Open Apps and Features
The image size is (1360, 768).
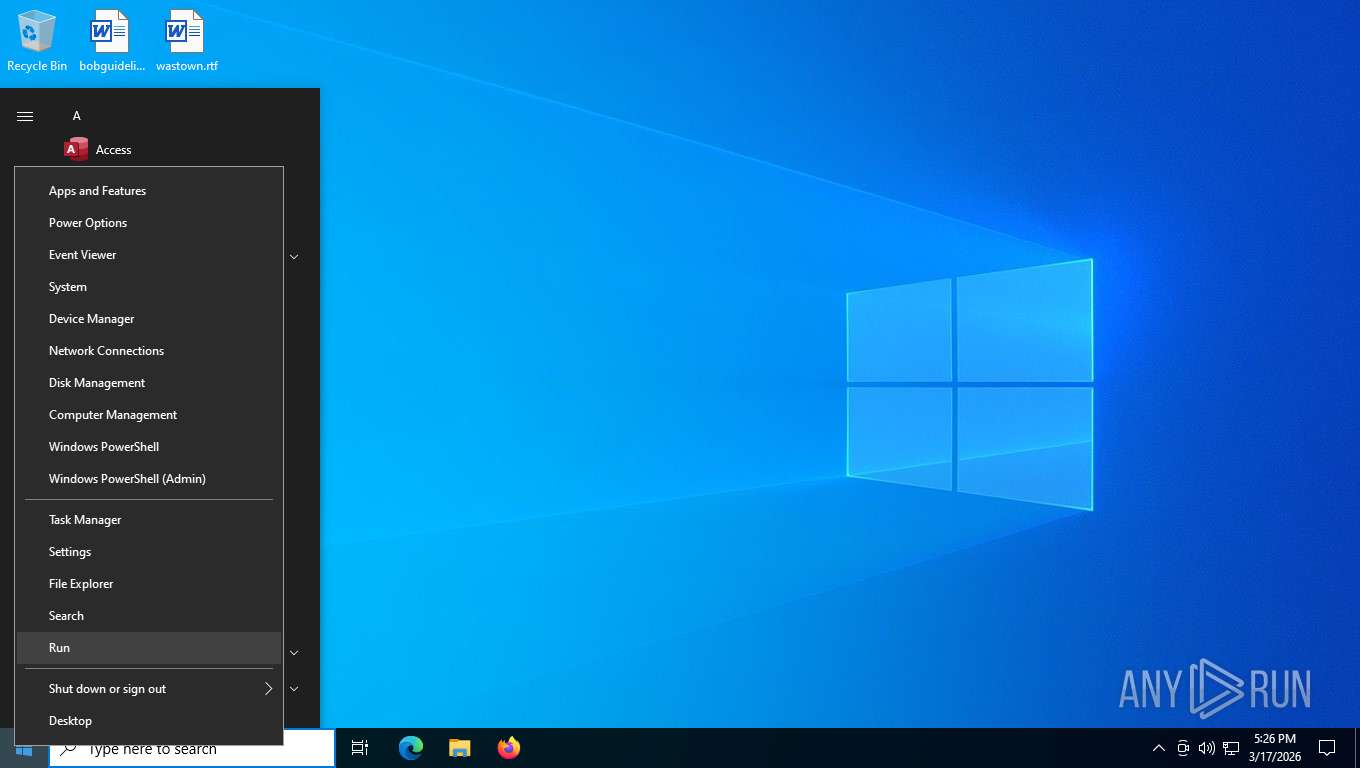(x=149, y=191)
